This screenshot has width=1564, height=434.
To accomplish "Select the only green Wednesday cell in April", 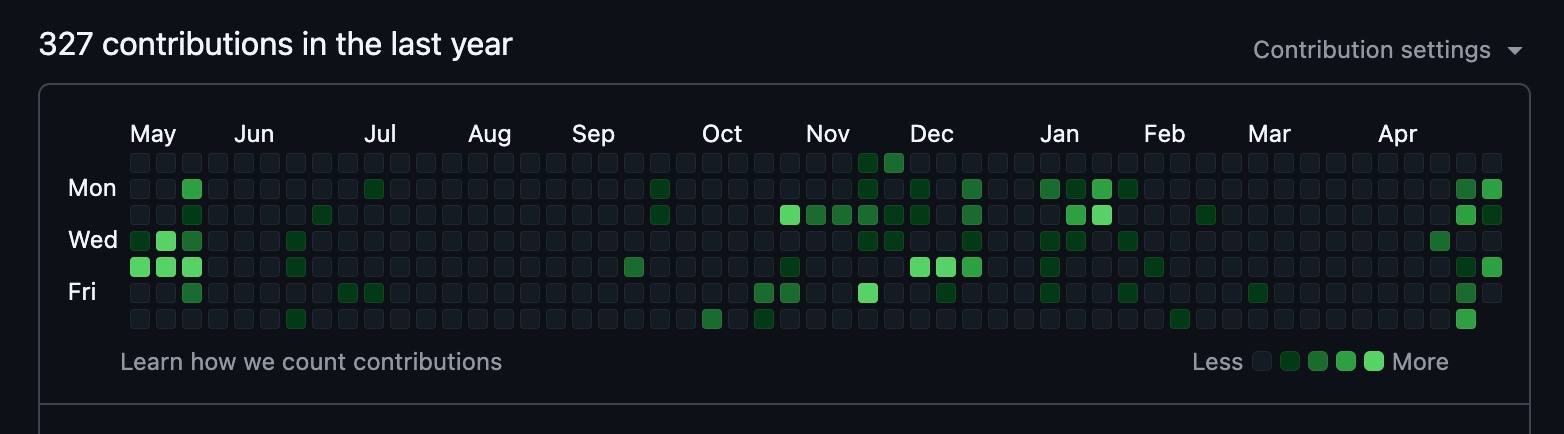I will coord(1440,241).
